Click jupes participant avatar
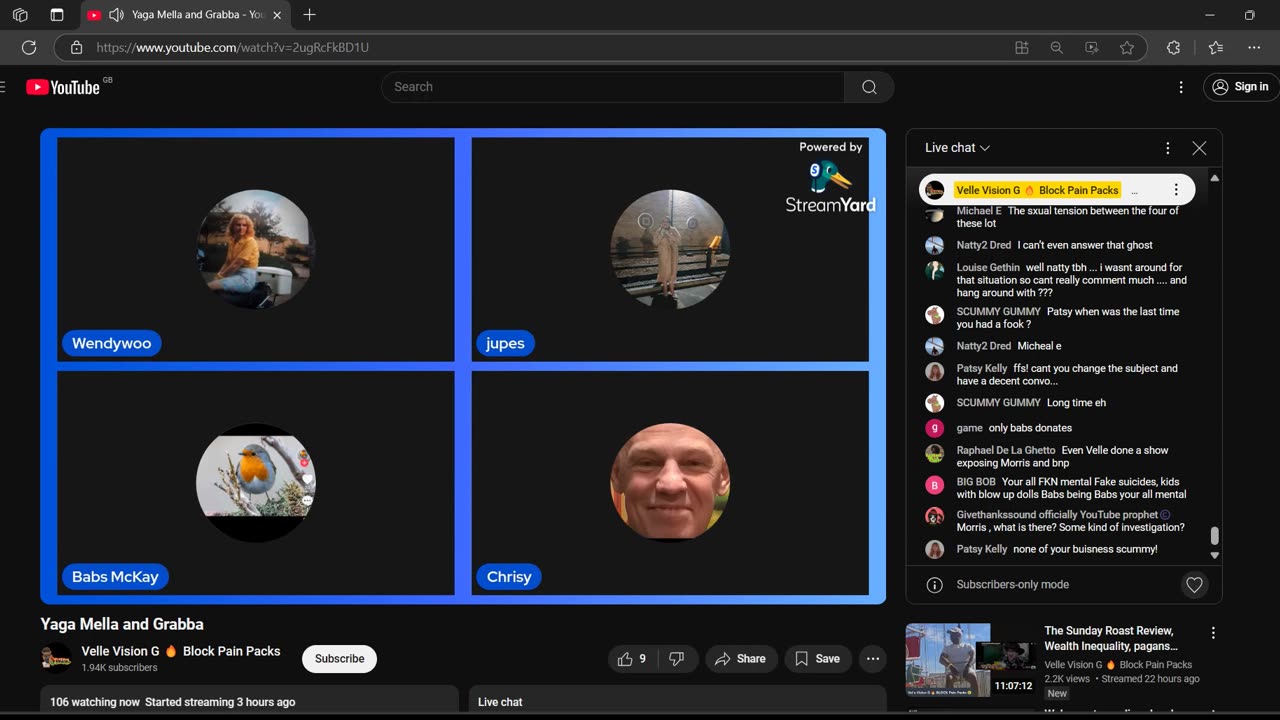This screenshot has width=1280, height=720. tap(669, 248)
